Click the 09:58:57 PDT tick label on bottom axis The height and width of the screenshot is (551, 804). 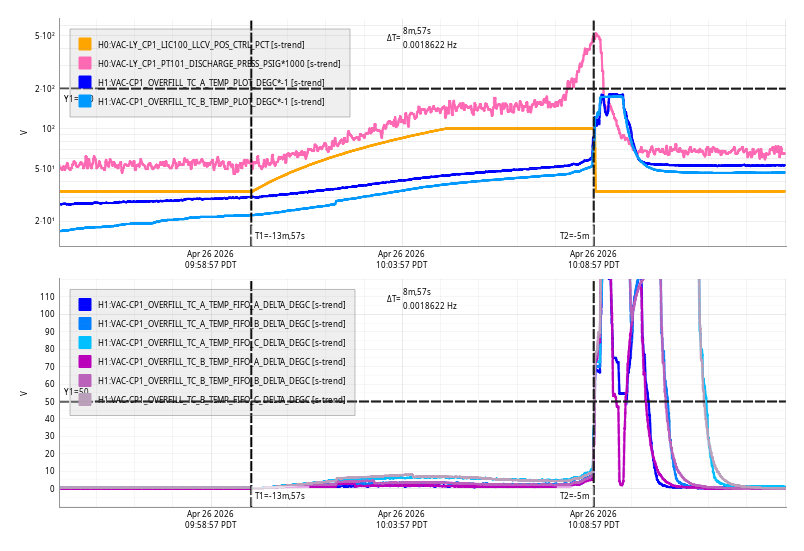(210, 525)
